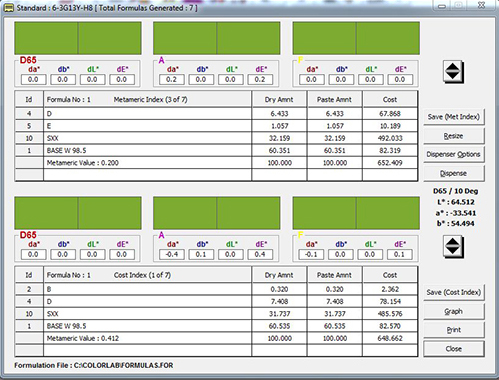This screenshot has height=380, width=499.
Task: Click dry amount cell 60.351
Action: tap(279, 151)
